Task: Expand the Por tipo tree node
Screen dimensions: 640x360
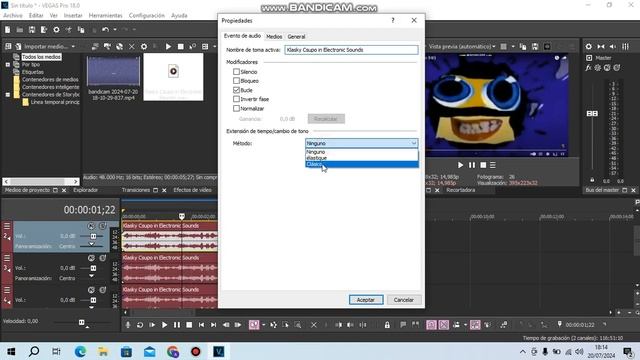Action: point(8,64)
